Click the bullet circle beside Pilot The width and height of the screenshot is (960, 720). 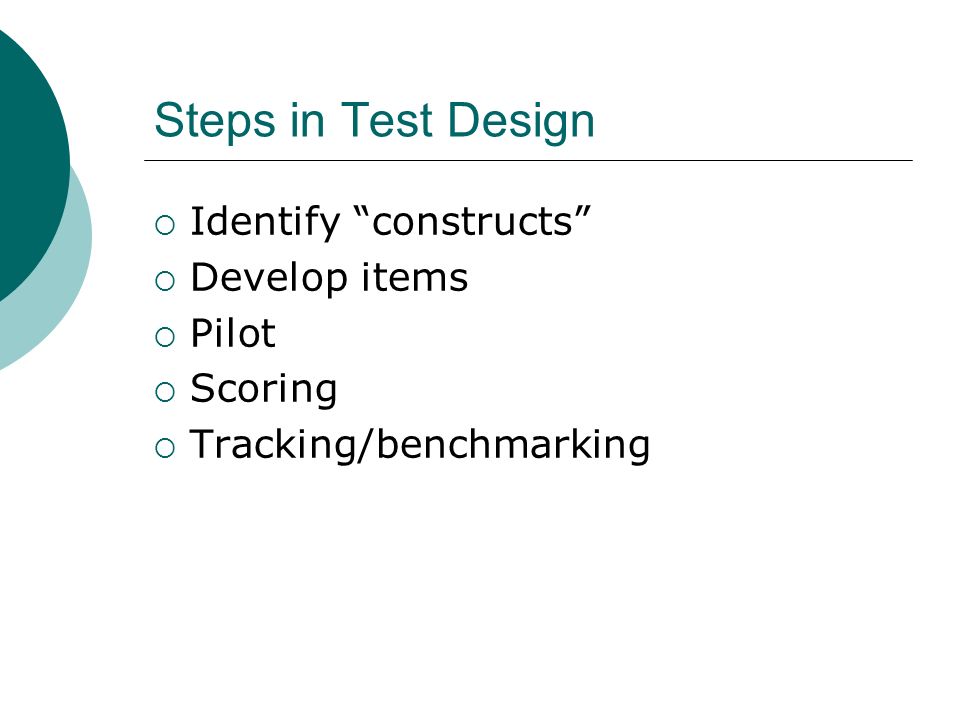click(x=165, y=337)
